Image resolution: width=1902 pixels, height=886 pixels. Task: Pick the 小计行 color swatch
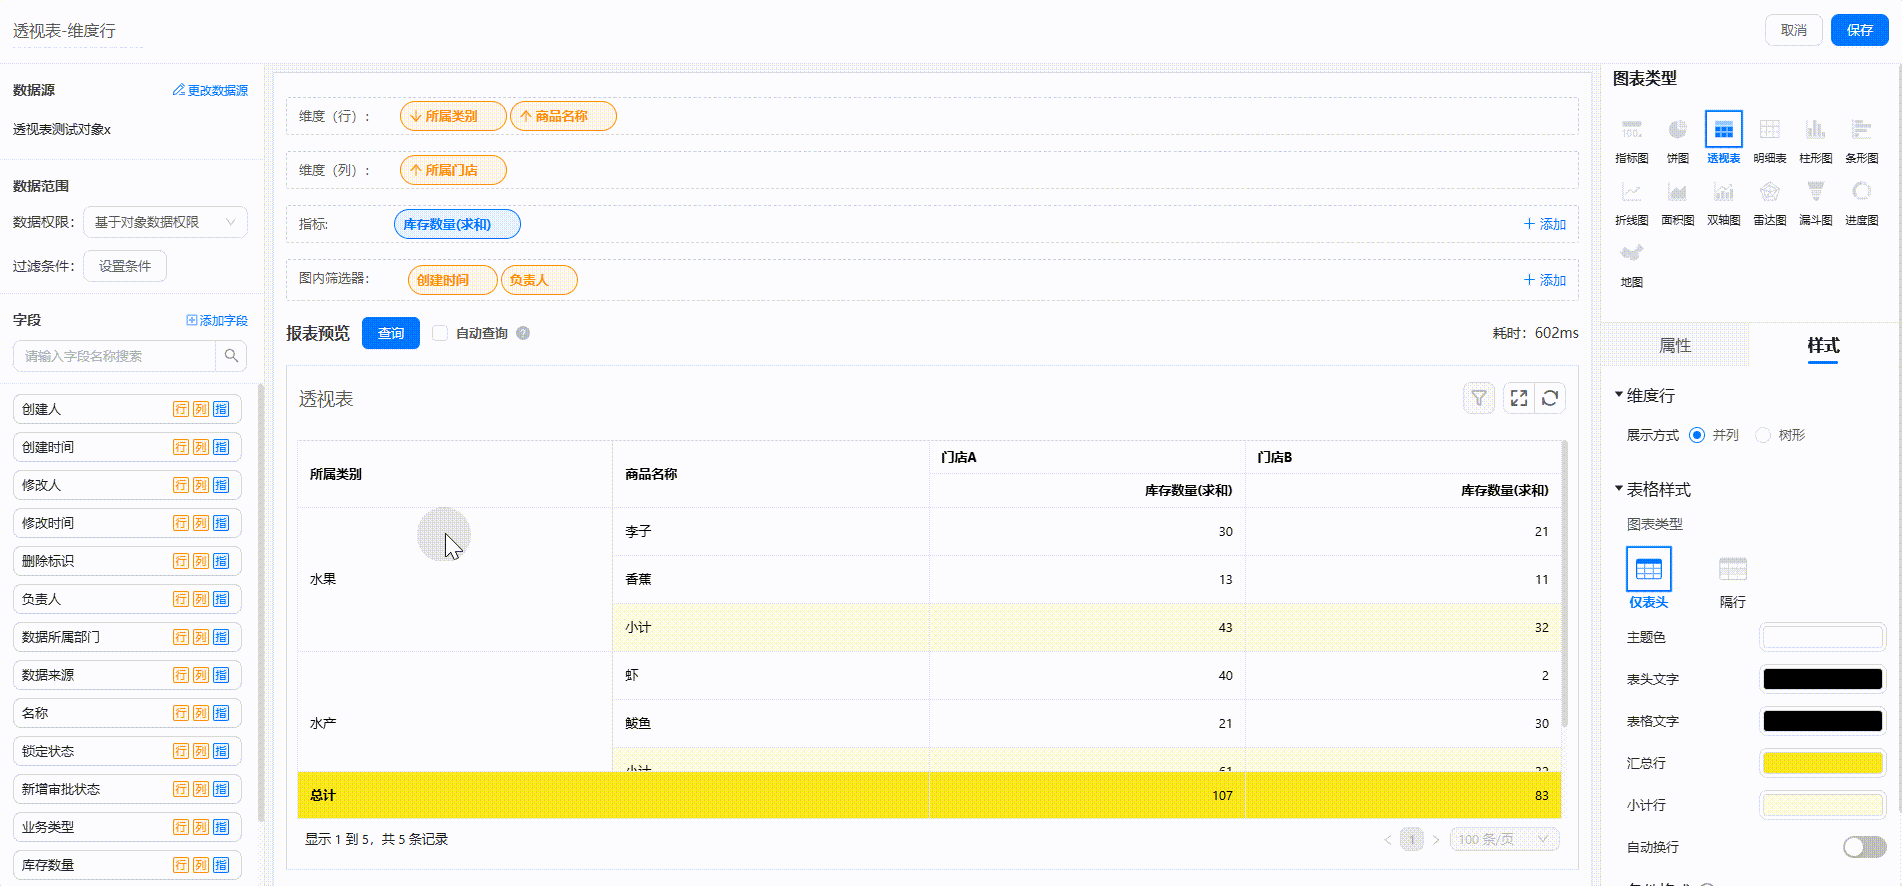(1822, 805)
